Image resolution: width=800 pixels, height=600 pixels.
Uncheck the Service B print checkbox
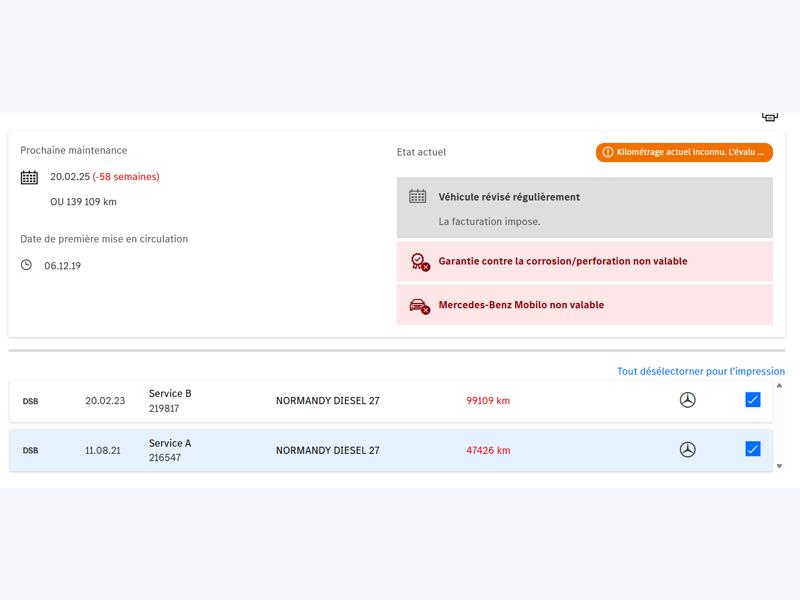753,400
